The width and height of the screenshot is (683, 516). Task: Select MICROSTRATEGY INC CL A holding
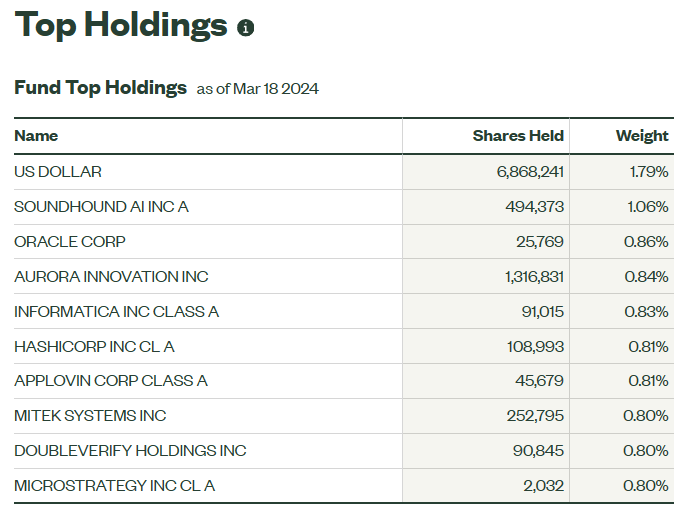[x=114, y=486]
